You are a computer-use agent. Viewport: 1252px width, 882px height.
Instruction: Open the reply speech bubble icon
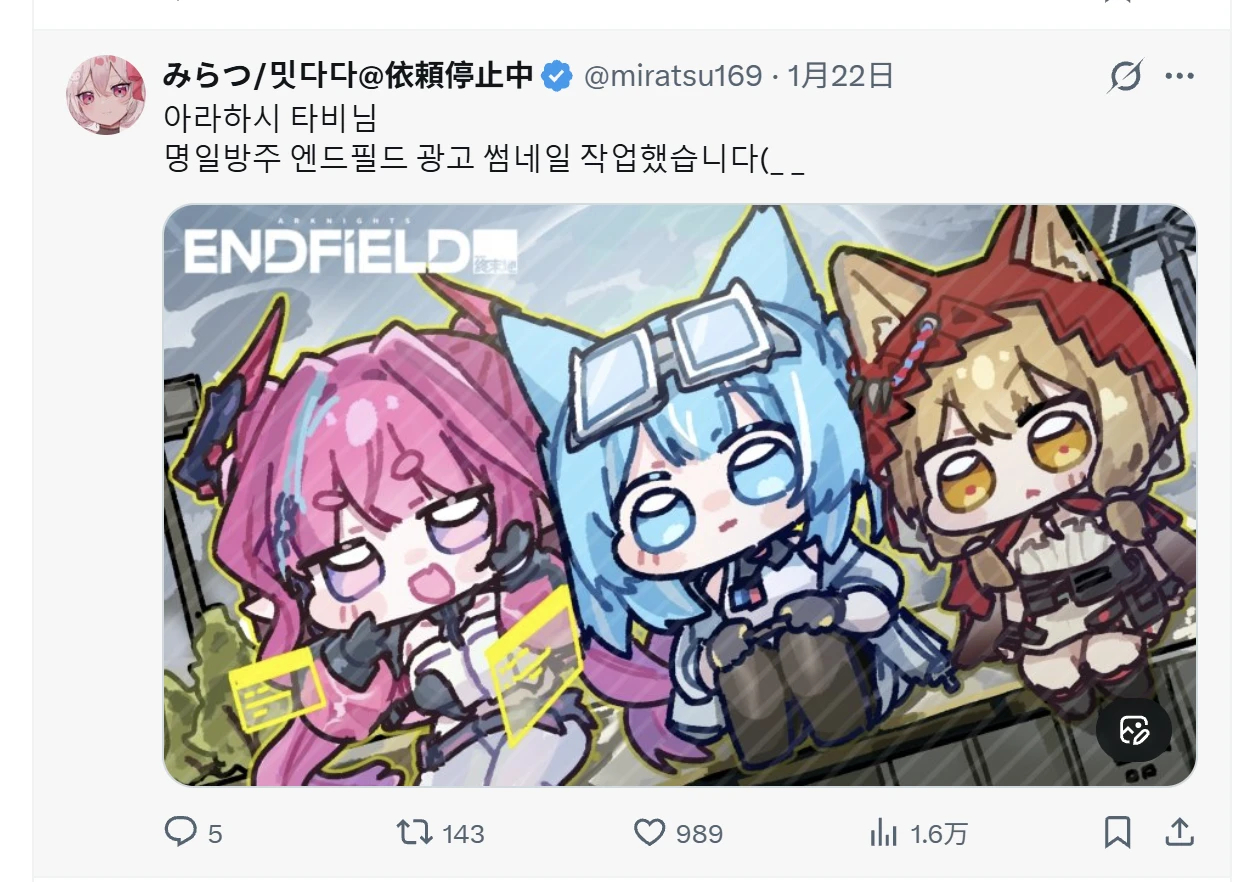pos(181,832)
